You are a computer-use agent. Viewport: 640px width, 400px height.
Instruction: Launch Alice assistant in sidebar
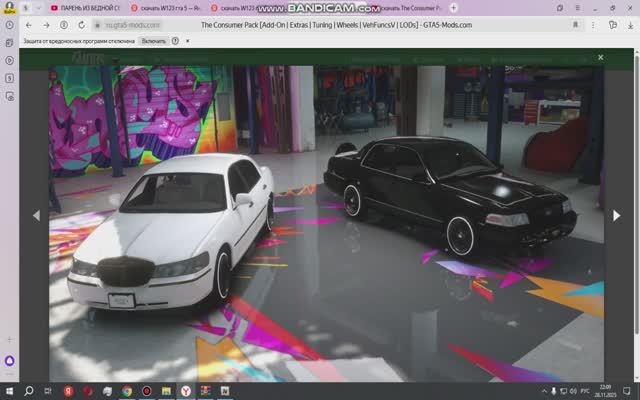pos(9,361)
